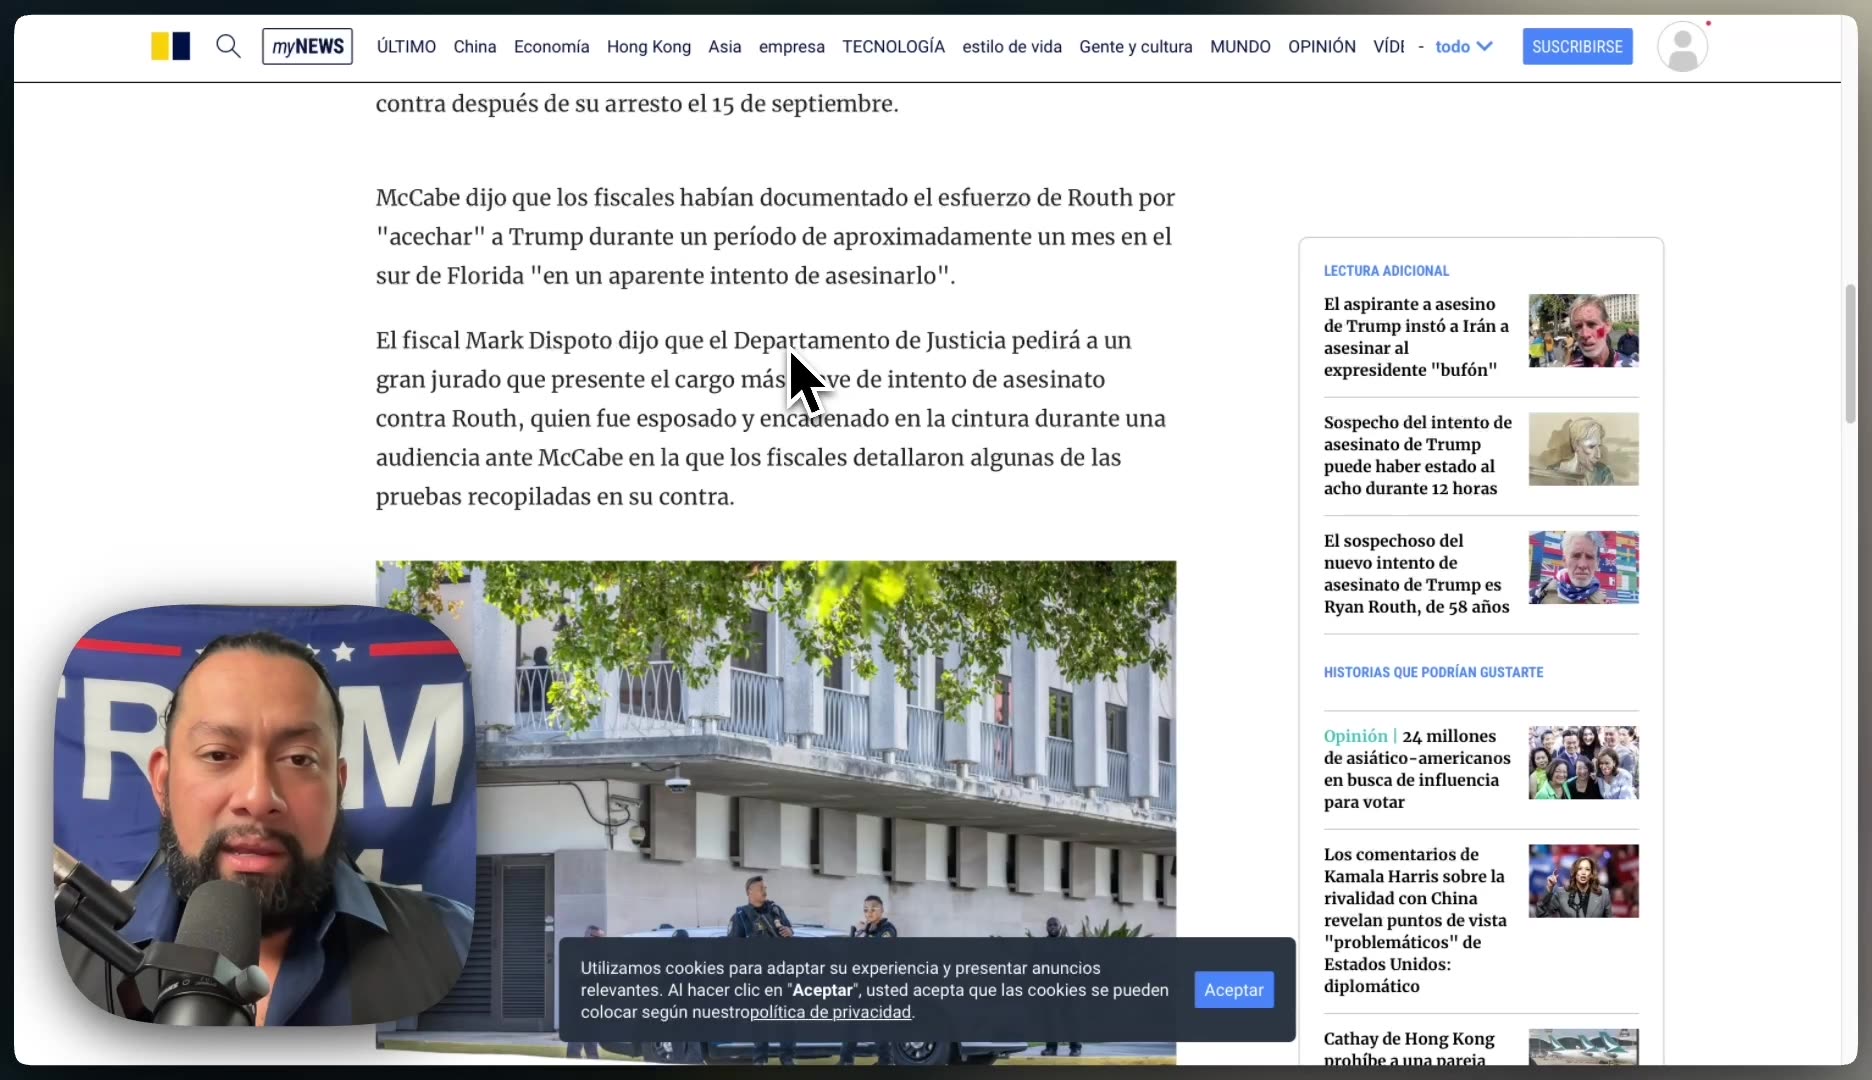Open the Hong Kong news section
This screenshot has height=1080, width=1872.
click(648, 46)
